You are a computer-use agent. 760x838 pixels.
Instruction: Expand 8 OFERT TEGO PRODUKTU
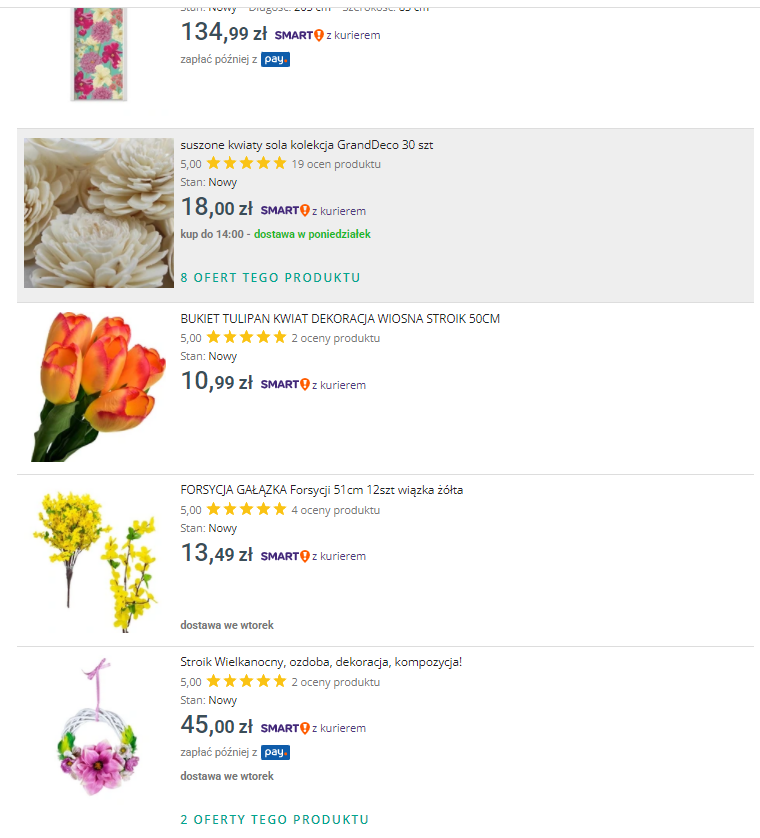pyautogui.click(x=270, y=278)
